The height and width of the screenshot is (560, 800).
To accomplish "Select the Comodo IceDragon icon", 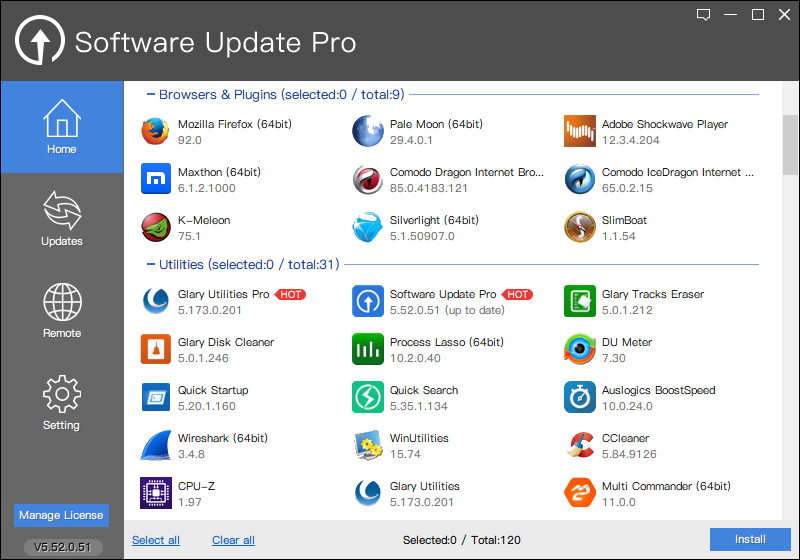I will pos(580,179).
